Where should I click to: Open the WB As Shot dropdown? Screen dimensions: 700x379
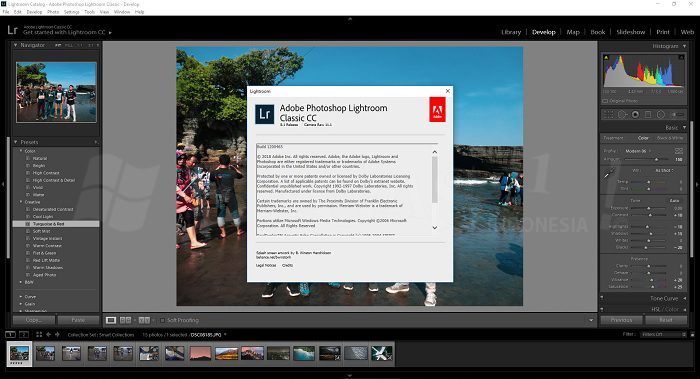(664, 171)
